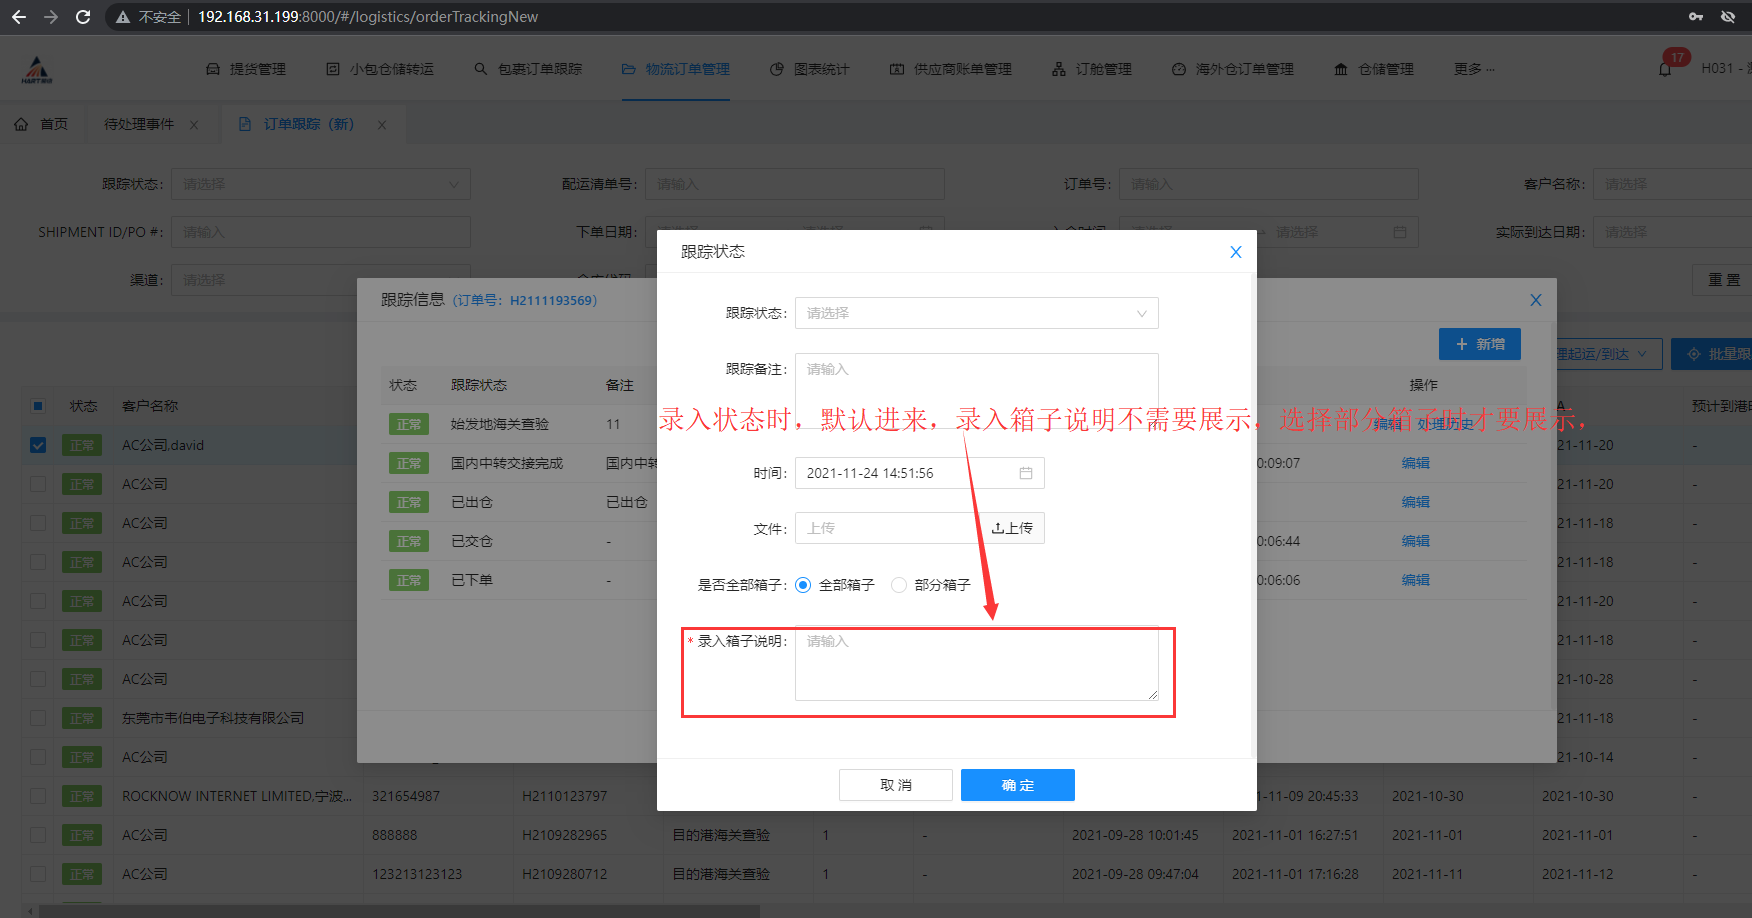Open the 跟踪状态 filter dropdown on page
Screen dimensions: 1752x918
click(320, 184)
